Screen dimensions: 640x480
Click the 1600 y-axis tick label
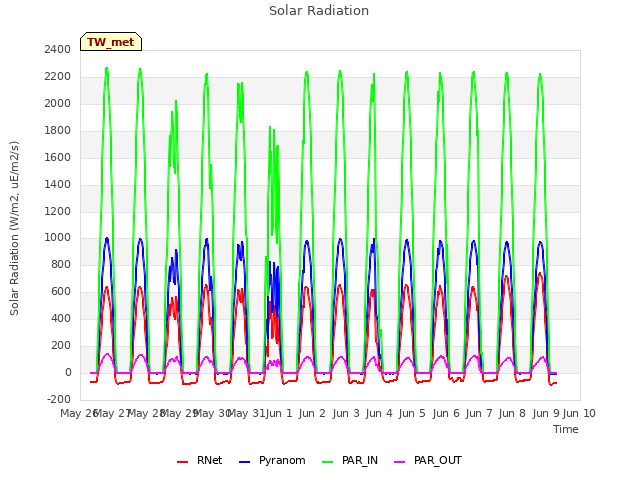pos(58,157)
